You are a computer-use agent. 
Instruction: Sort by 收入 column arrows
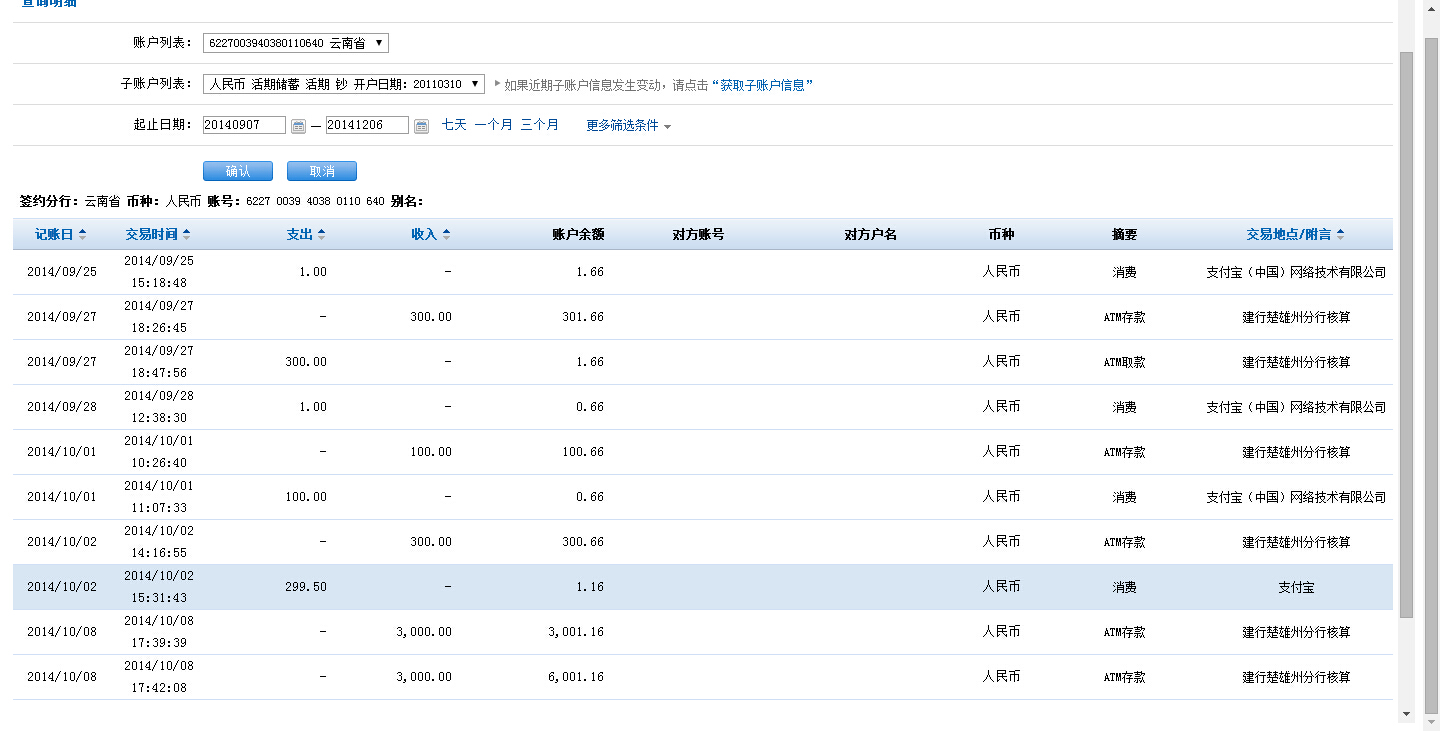point(446,235)
